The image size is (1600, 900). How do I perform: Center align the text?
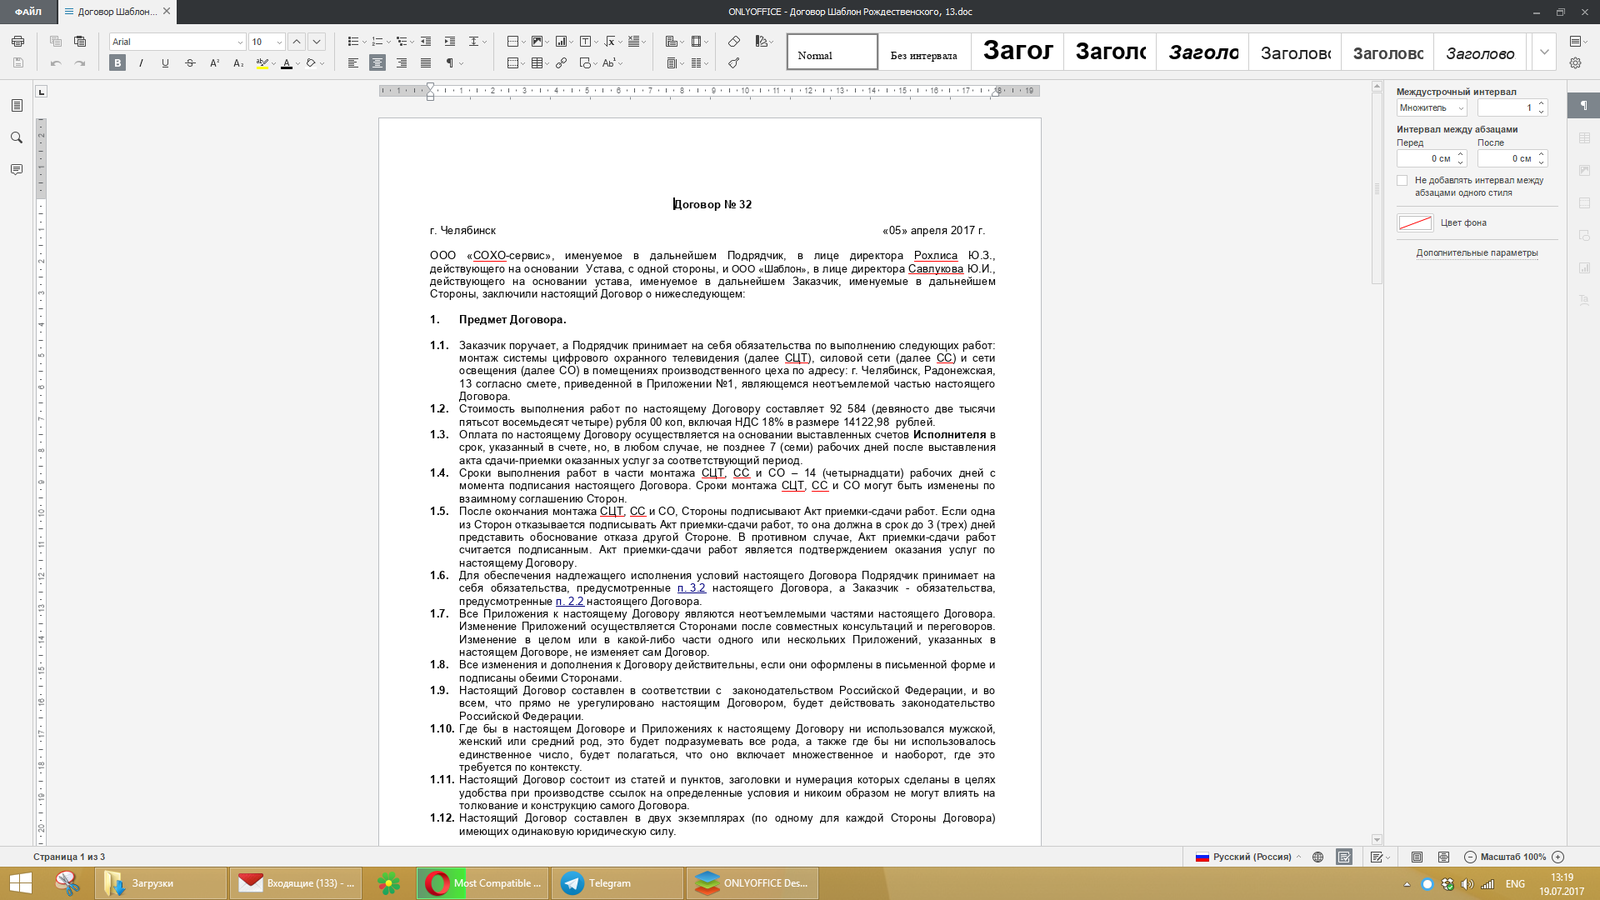(x=377, y=63)
